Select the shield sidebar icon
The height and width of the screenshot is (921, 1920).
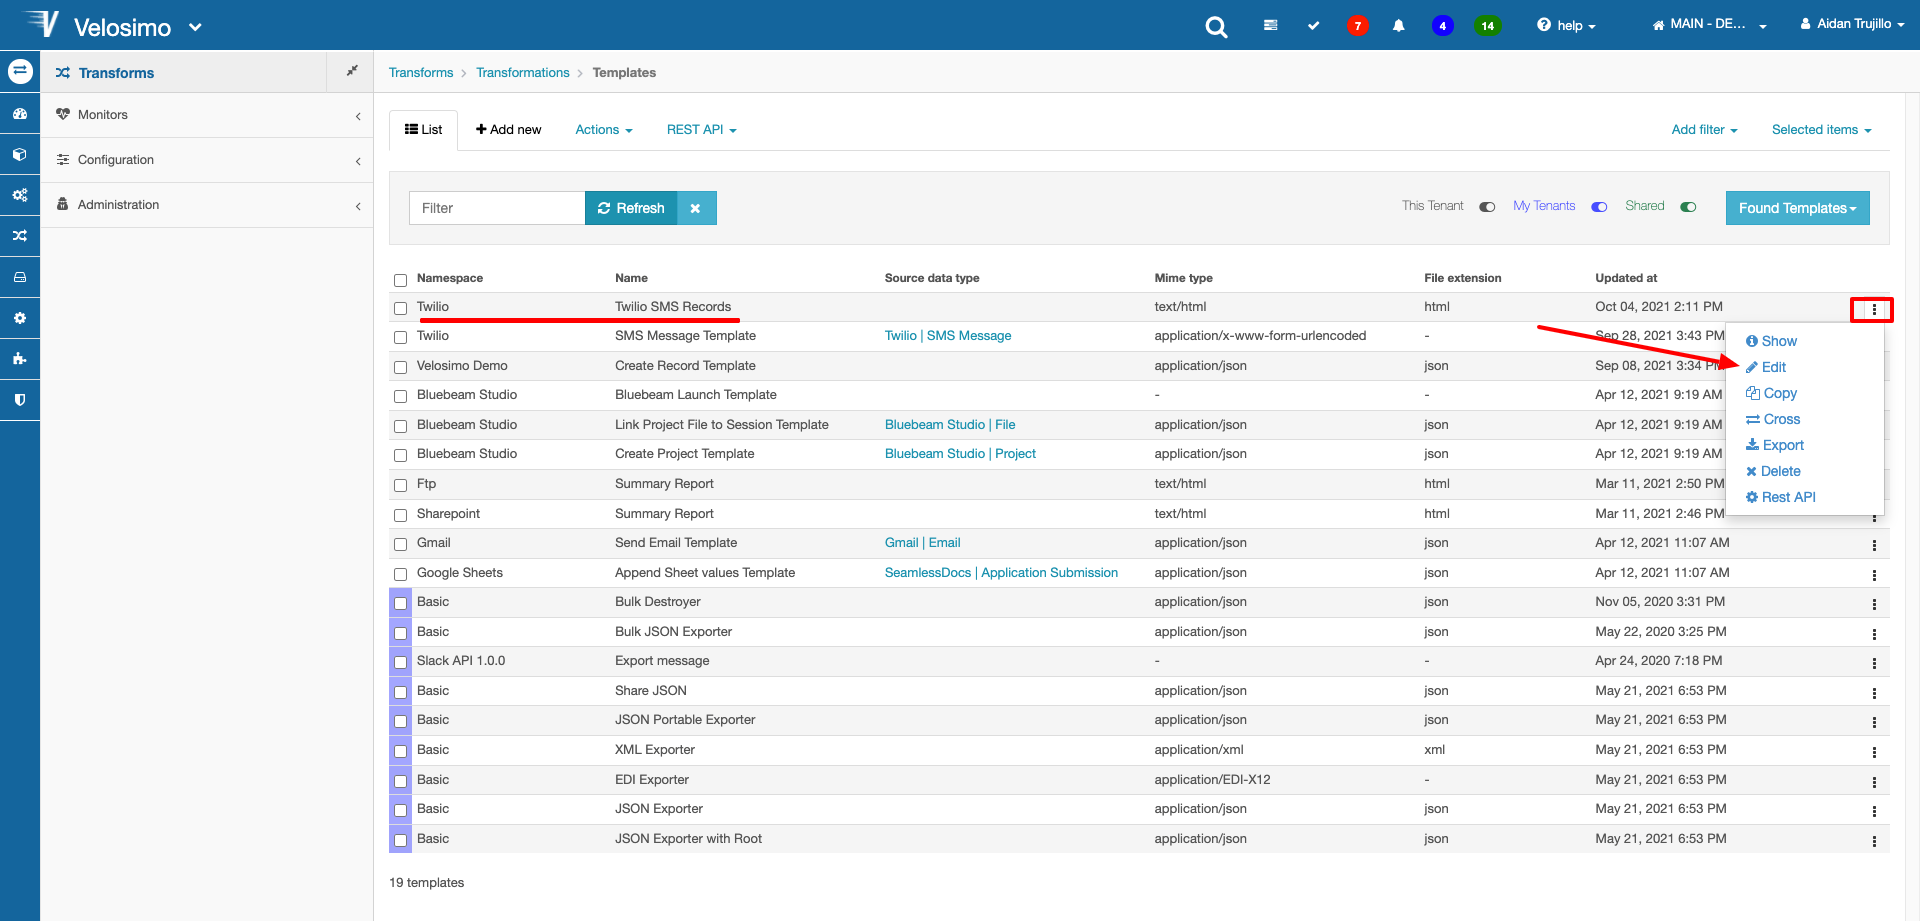point(20,400)
